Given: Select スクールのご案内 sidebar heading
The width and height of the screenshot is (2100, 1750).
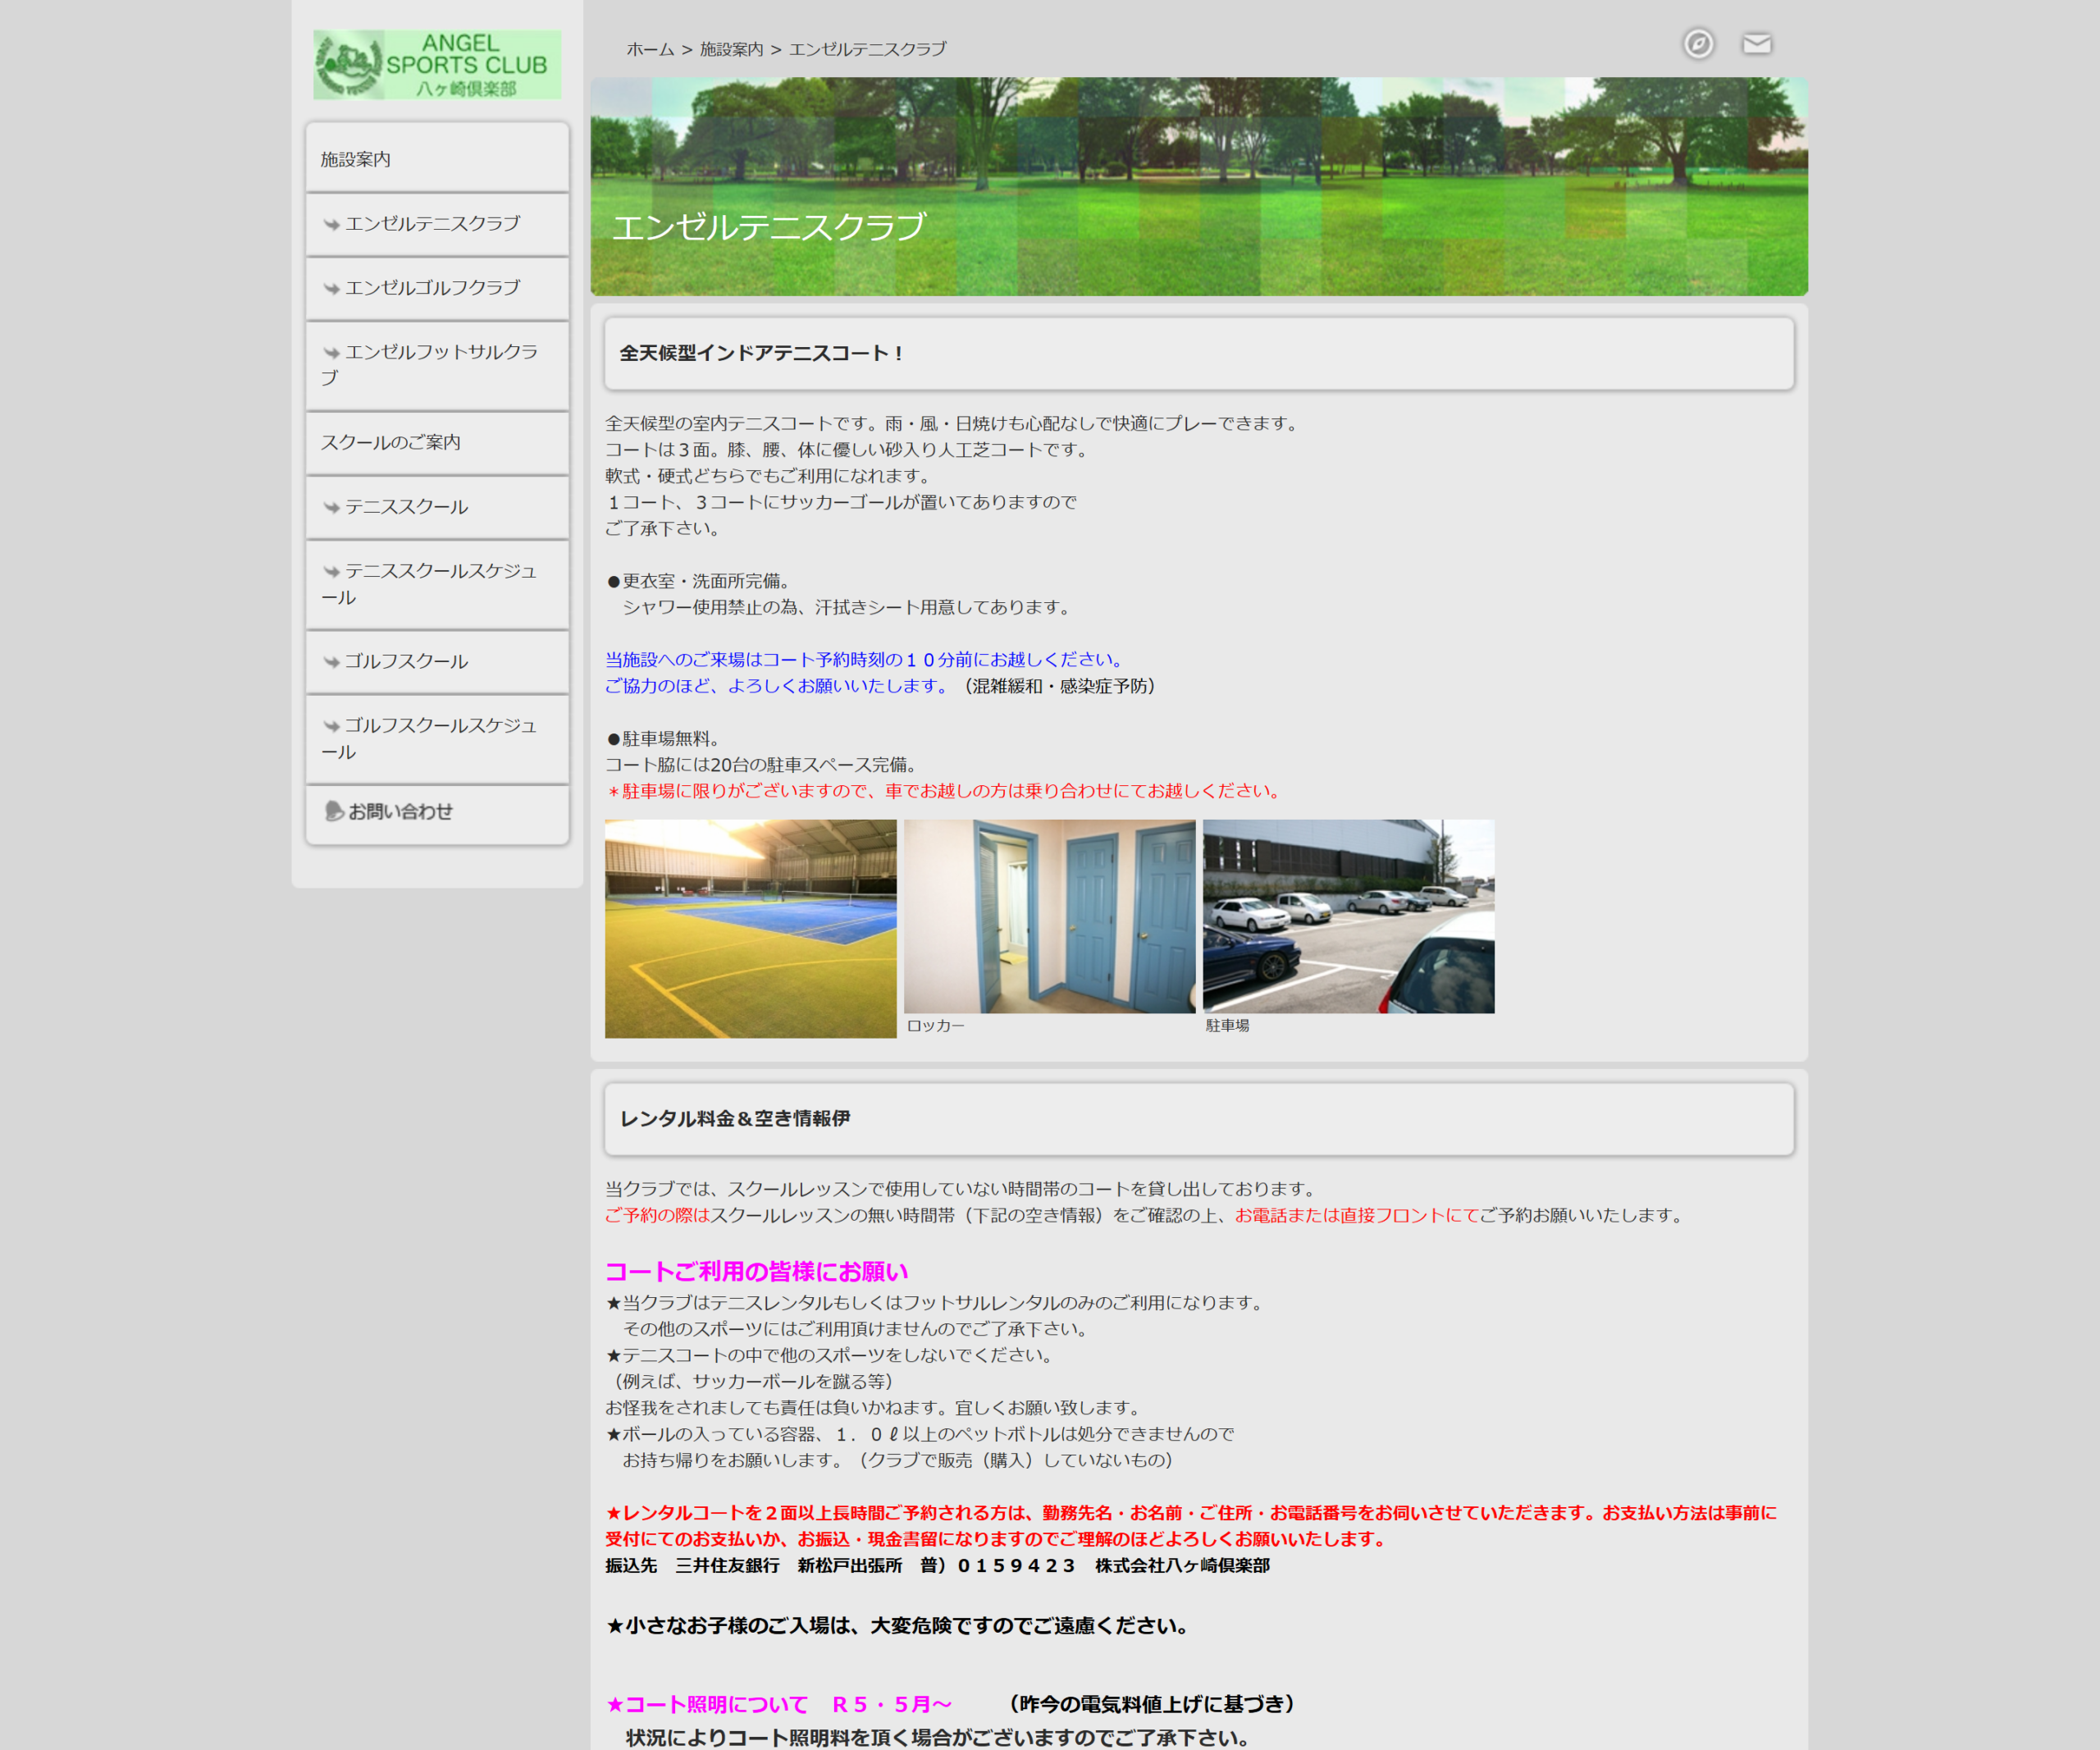Looking at the screenshot, I should click(x=437, y=442).
